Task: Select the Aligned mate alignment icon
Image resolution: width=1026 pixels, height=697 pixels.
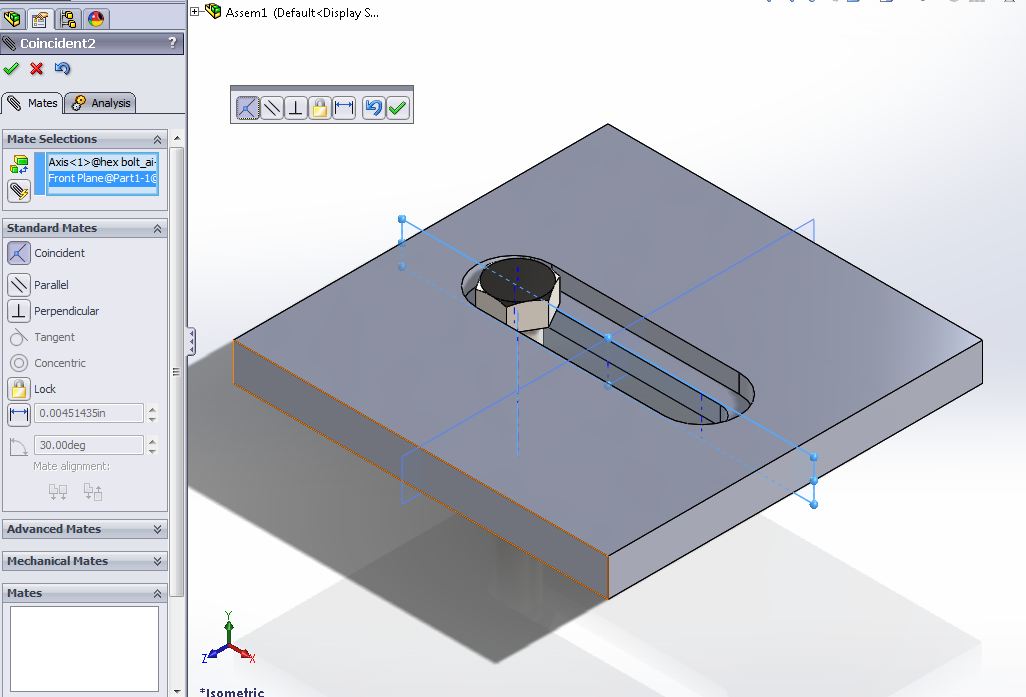Action: pyautogui.click(x=58, y=491)
